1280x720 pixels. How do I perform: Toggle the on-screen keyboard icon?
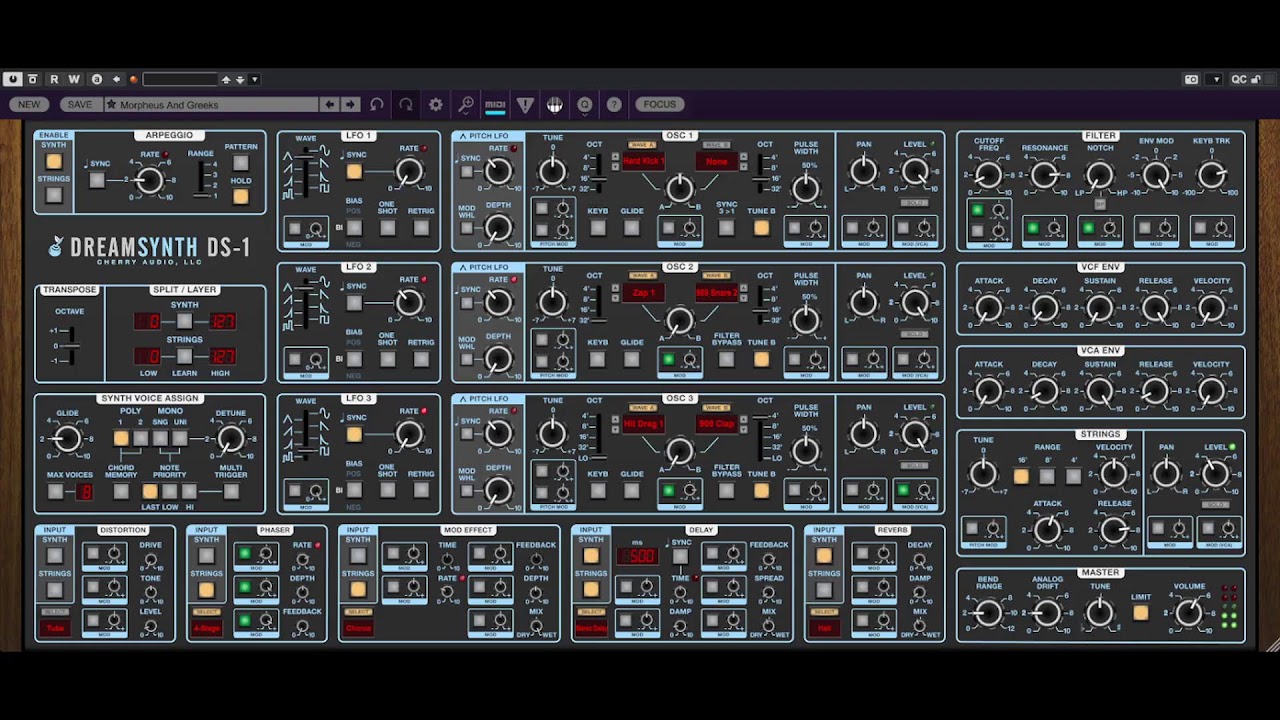555,104
